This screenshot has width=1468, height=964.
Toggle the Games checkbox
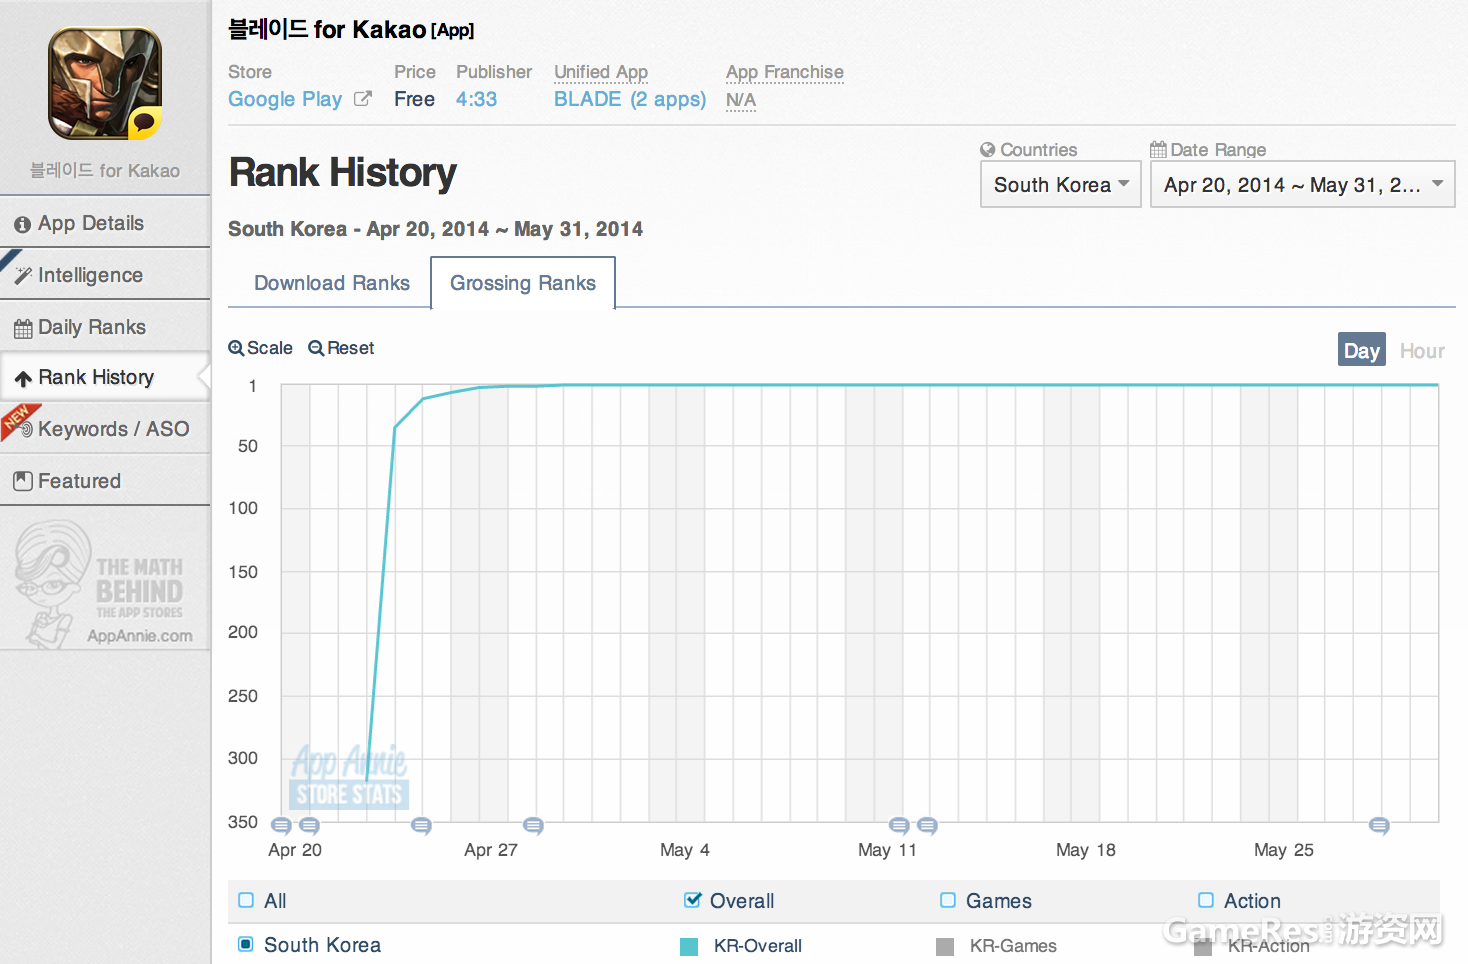coord(948,900)
